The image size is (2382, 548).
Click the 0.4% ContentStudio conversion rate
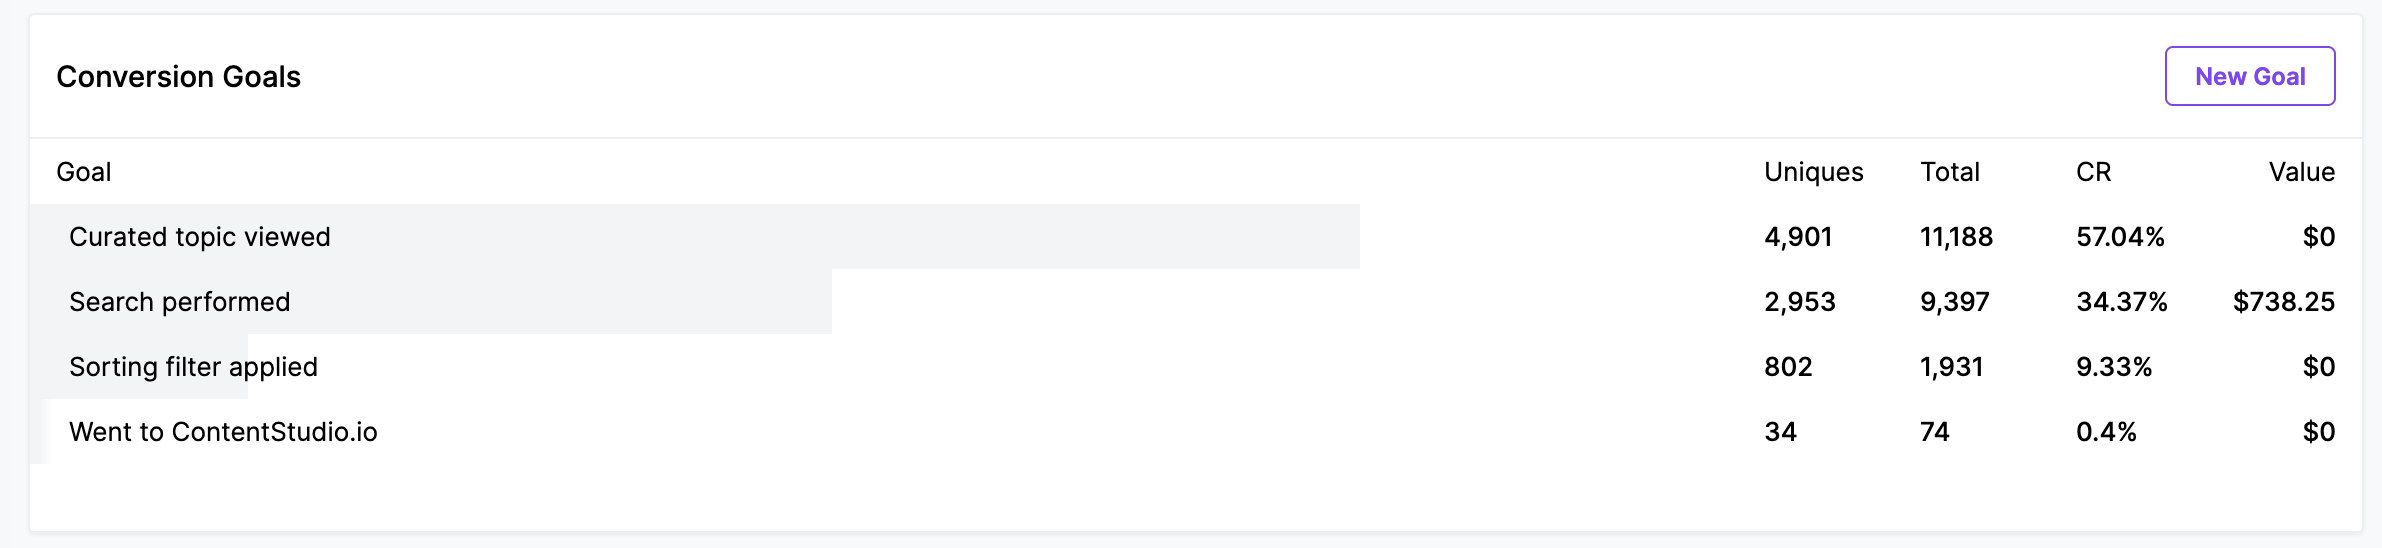click(x=2106, y=432)
